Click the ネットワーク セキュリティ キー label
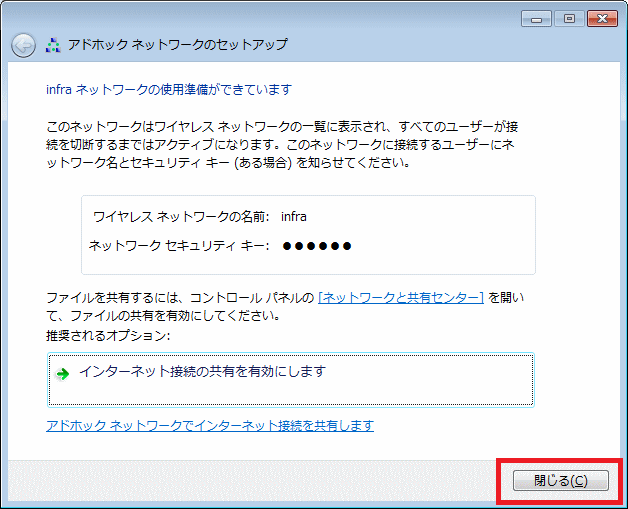Screen dimensions: 628x509 point(179,245)
